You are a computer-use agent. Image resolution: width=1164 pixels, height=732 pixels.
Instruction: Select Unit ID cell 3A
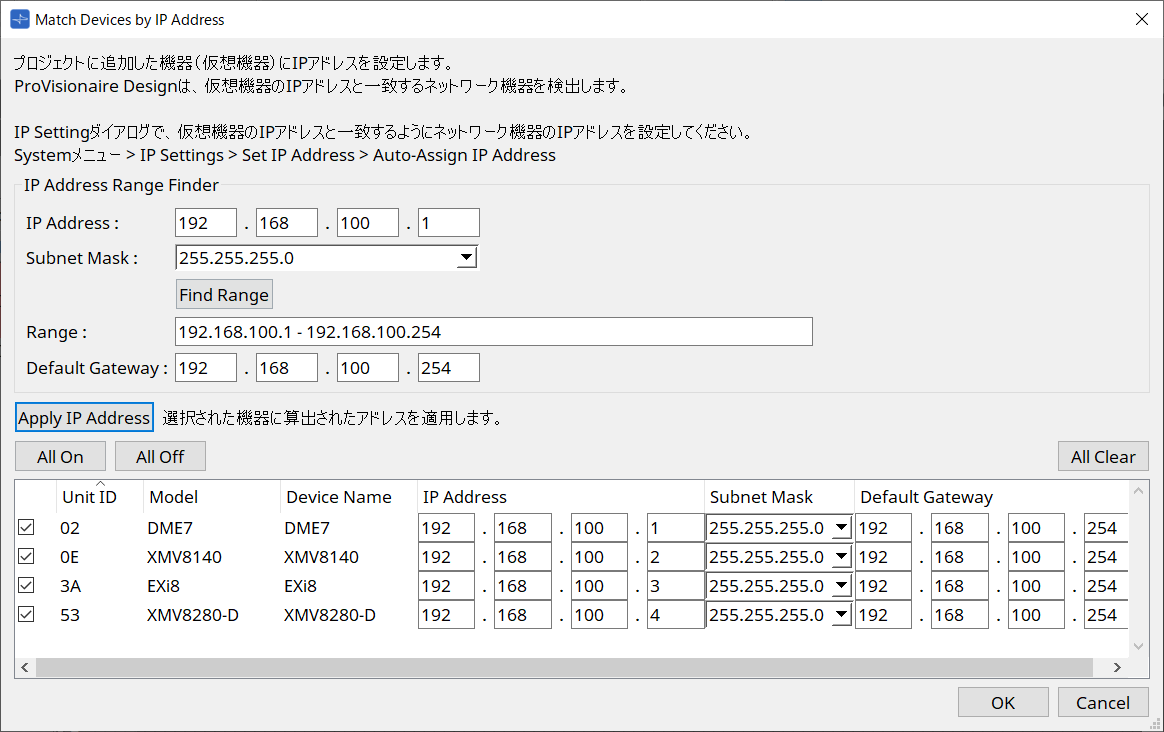click(x=71, y=586)
